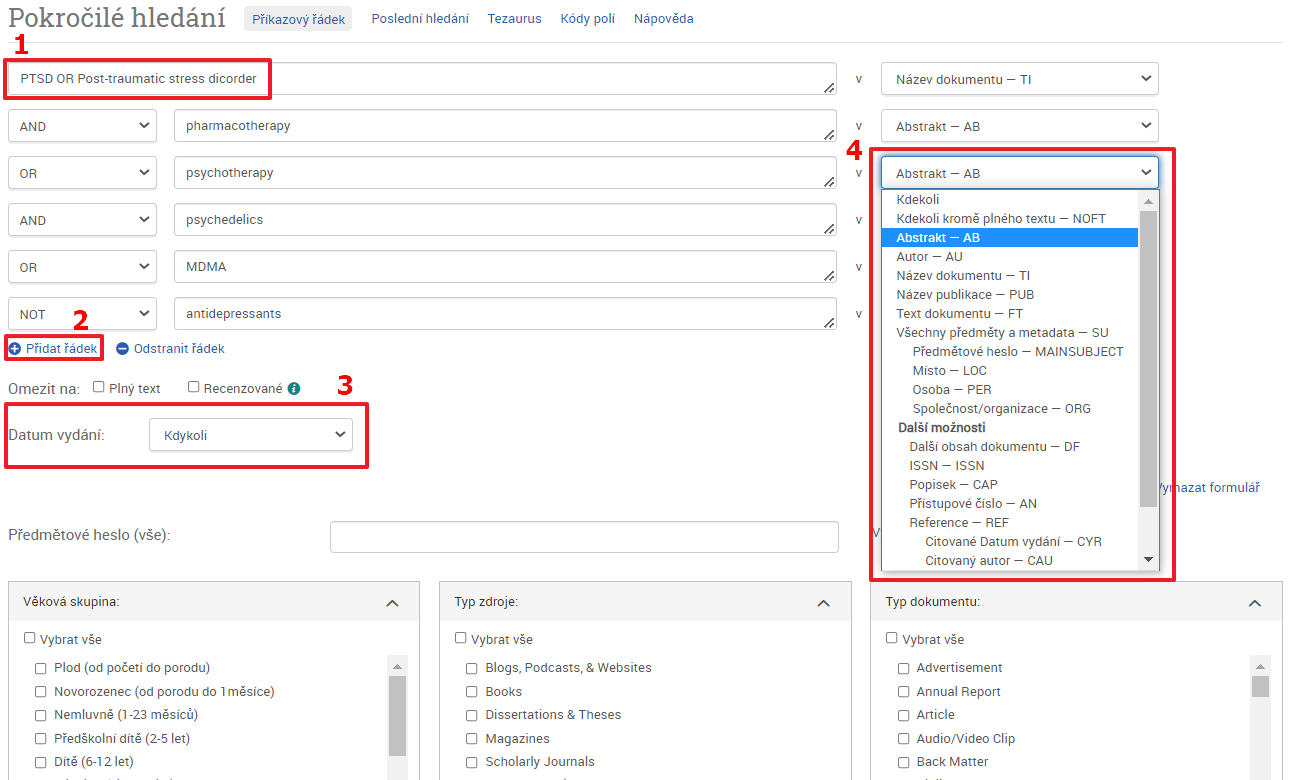Image resolution: width=1289 pixels, height=780 pixels.
Task: Tick the Plný text checkbox
Action: [99, 387]
